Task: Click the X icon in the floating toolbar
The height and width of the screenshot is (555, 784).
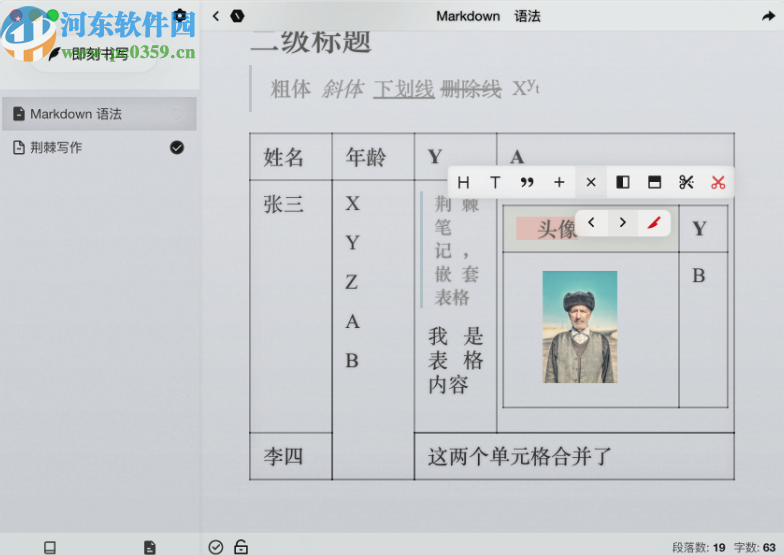Action: click(591, 182)
